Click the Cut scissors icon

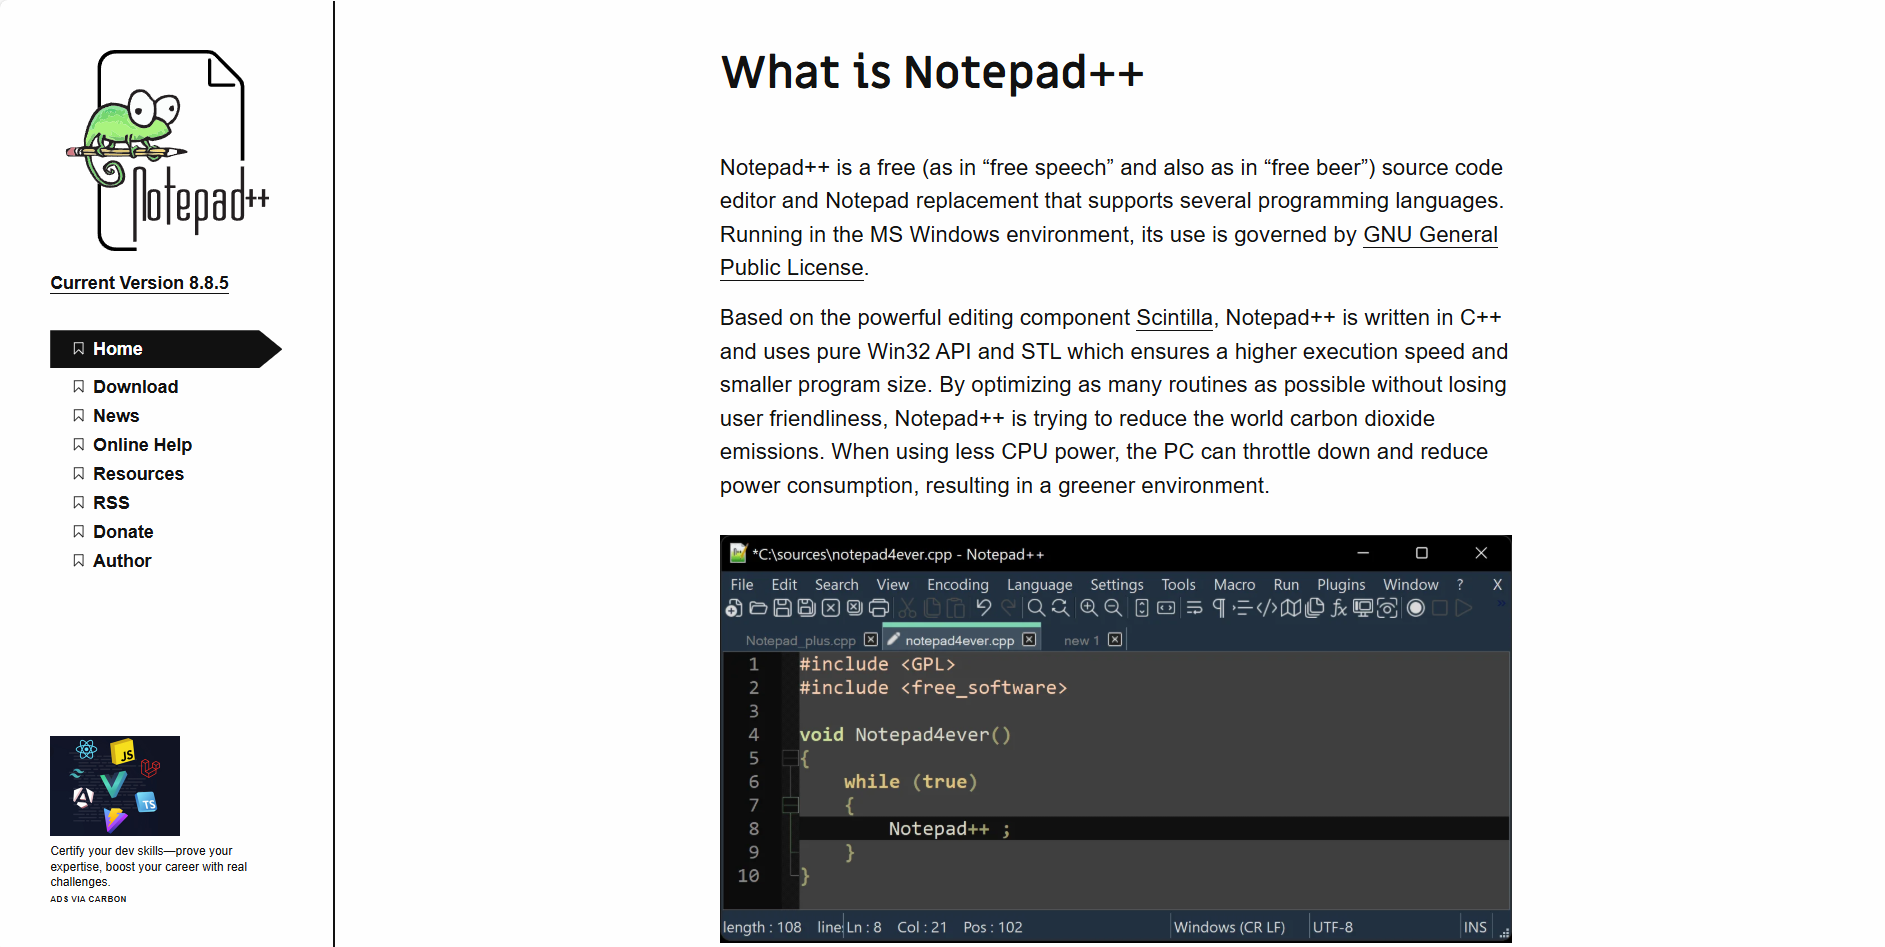point(907,608)
